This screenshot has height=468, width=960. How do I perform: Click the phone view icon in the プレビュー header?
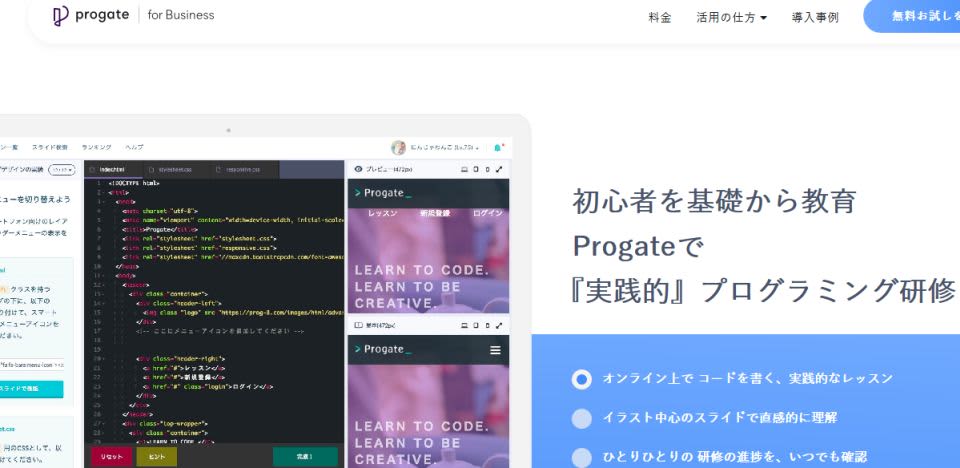pyautogui.click(x=487, y=169)
